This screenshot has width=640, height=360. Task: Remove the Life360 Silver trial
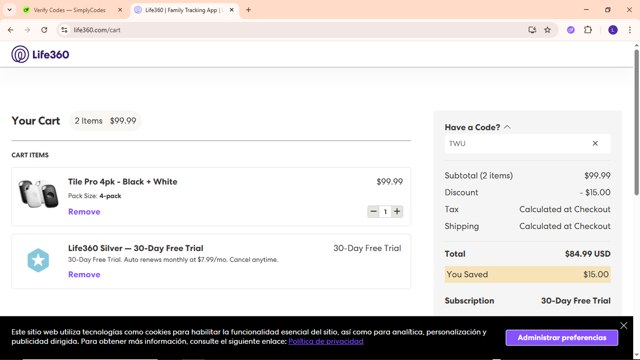[x=84, y=274]
